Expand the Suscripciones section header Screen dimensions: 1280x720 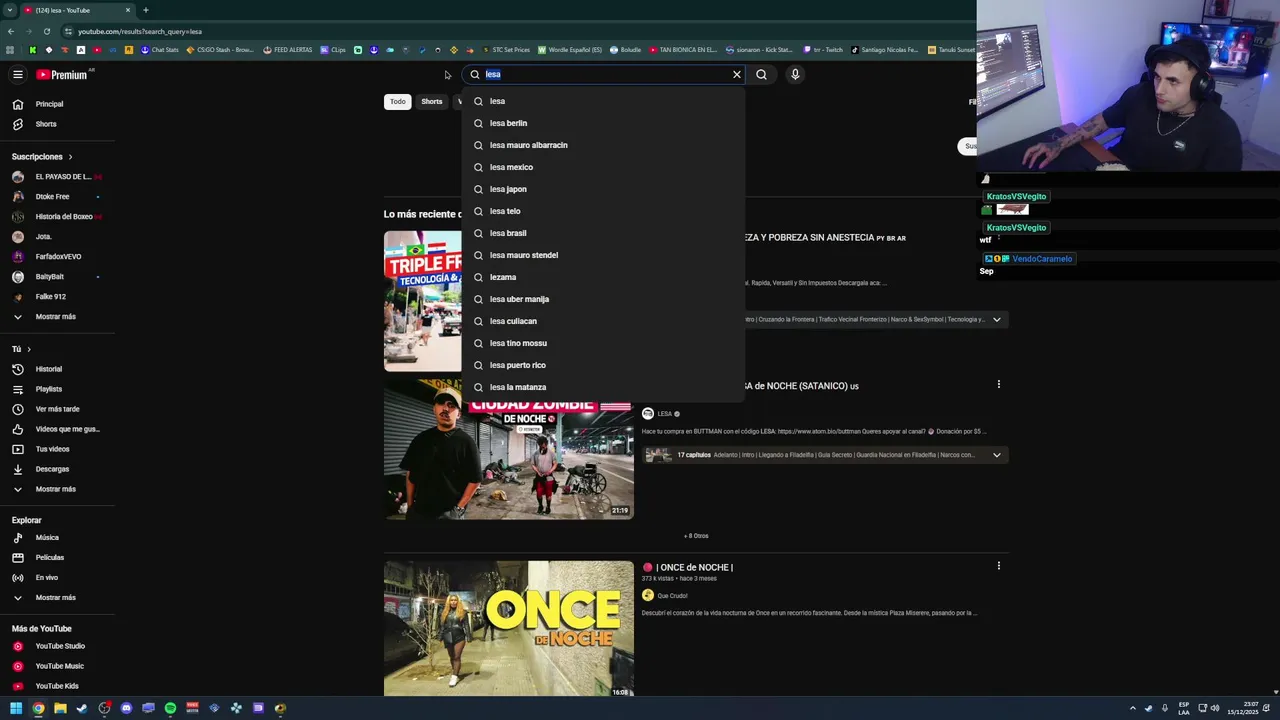coord(42,157)
